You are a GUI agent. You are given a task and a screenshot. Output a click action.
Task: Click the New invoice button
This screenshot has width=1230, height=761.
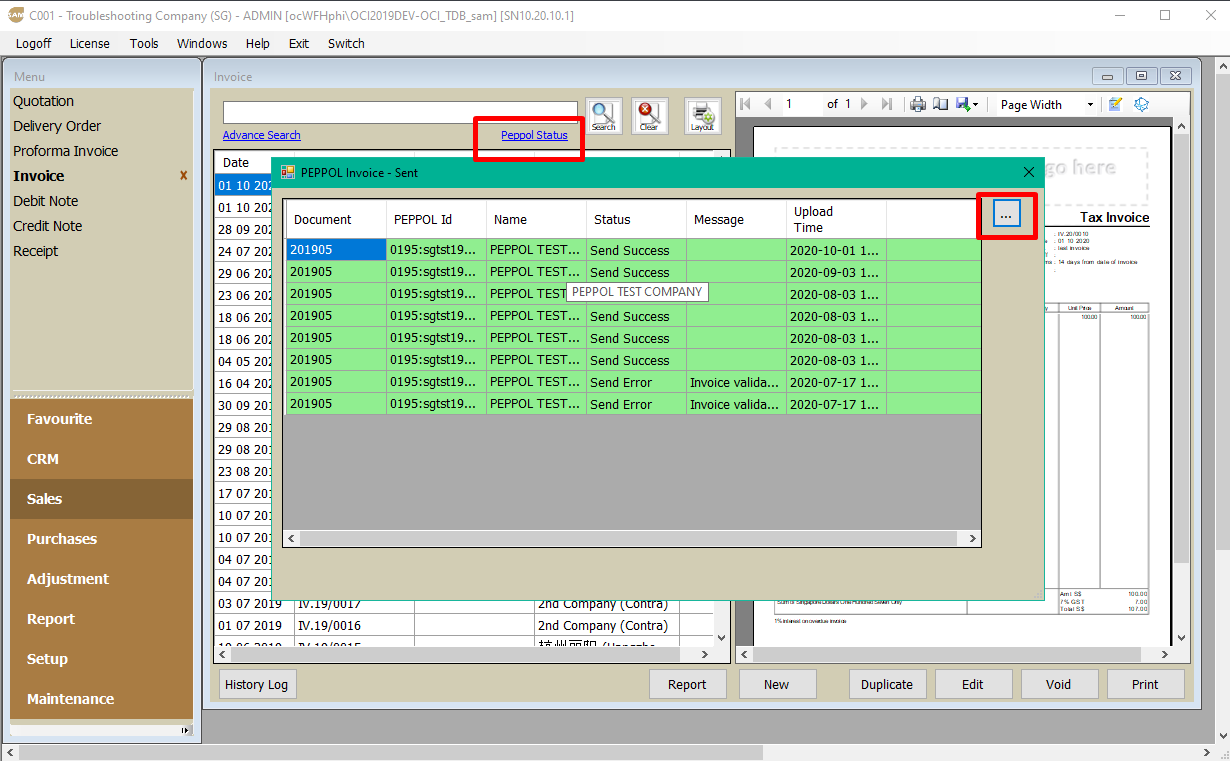777,684
